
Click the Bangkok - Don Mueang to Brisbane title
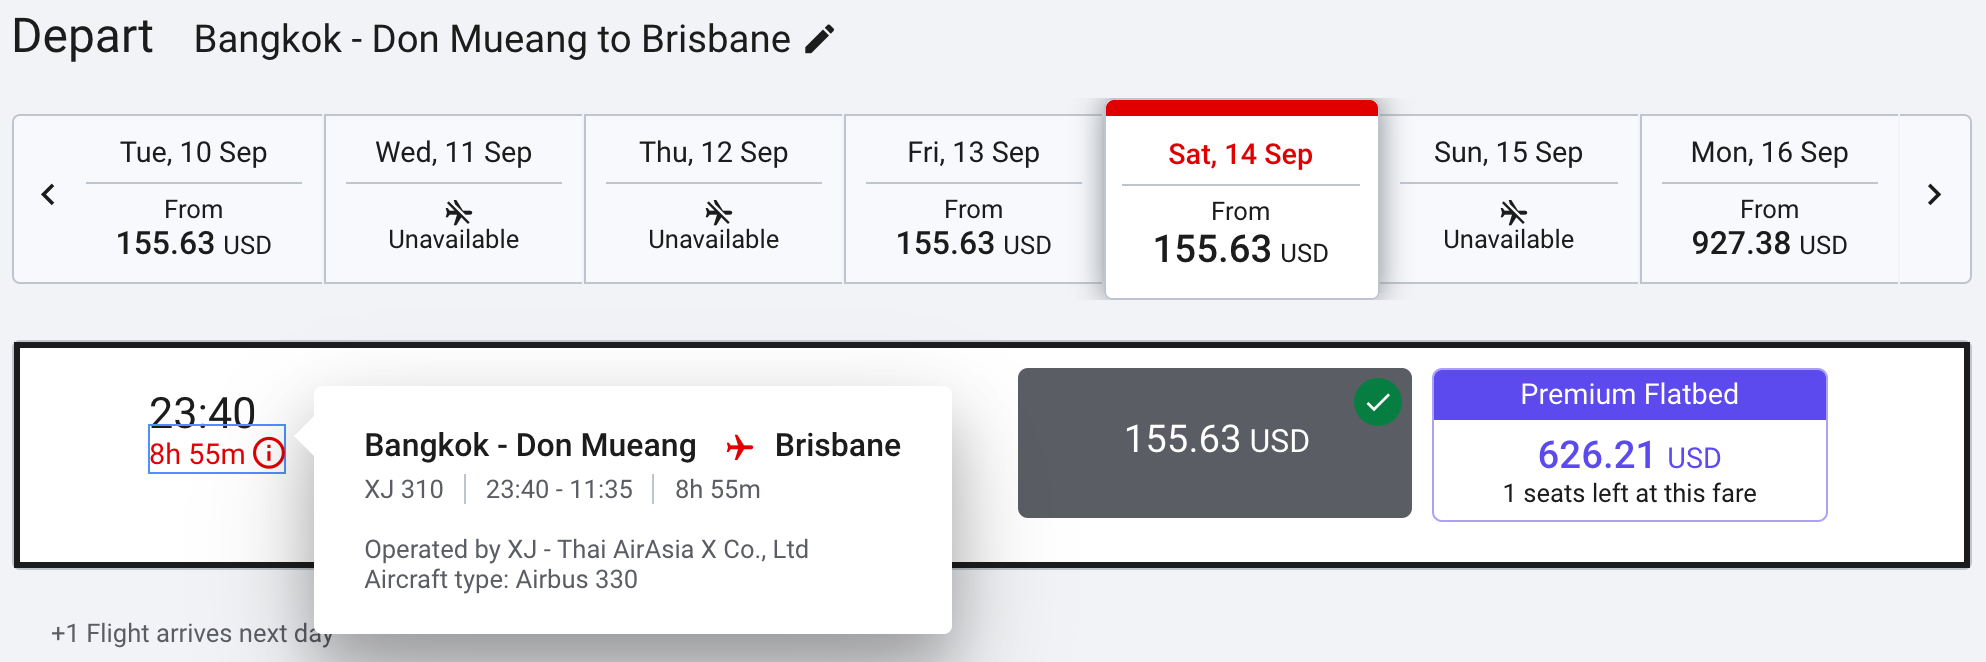492,40
